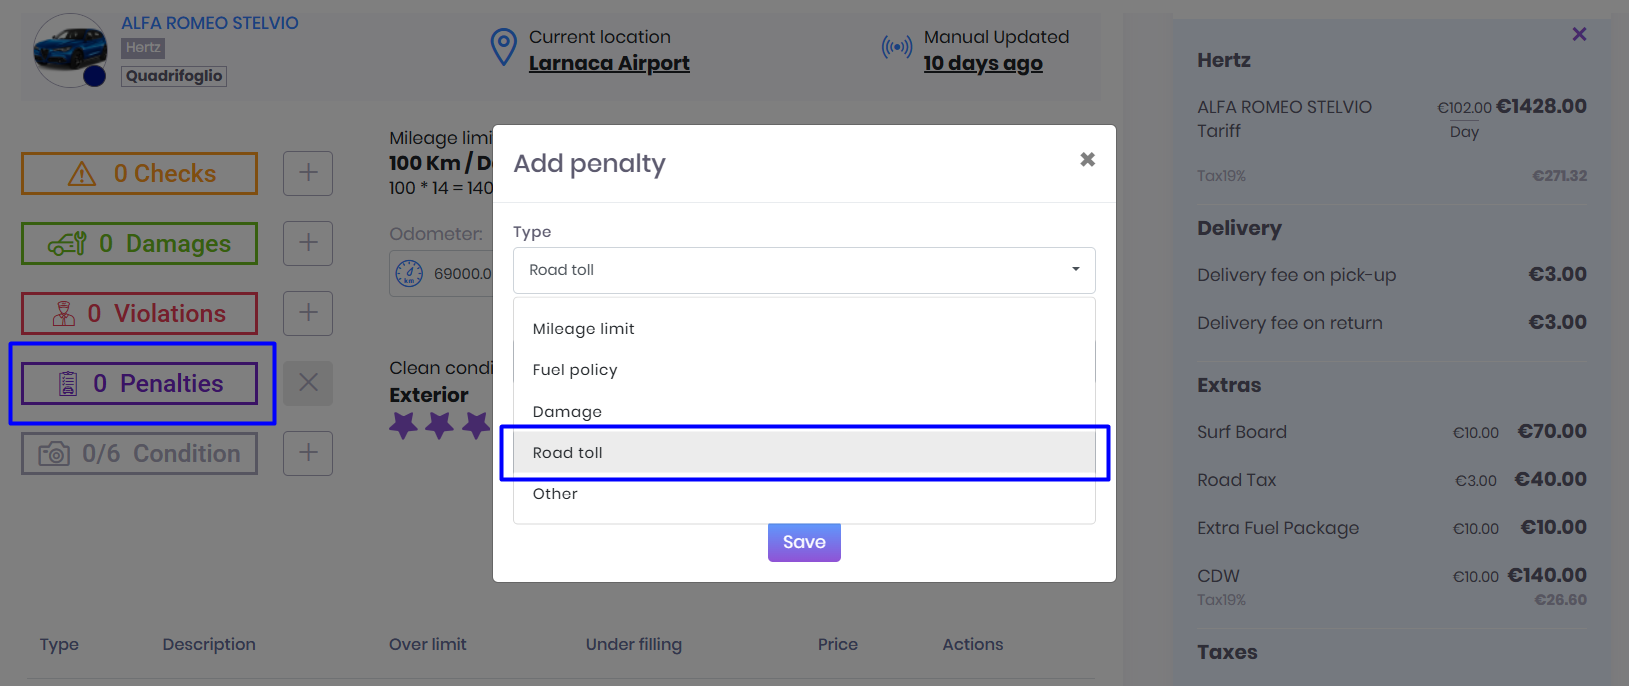Save the new penalty
Viewport: 1629px width, 686px height.
[x=804, y=542]
